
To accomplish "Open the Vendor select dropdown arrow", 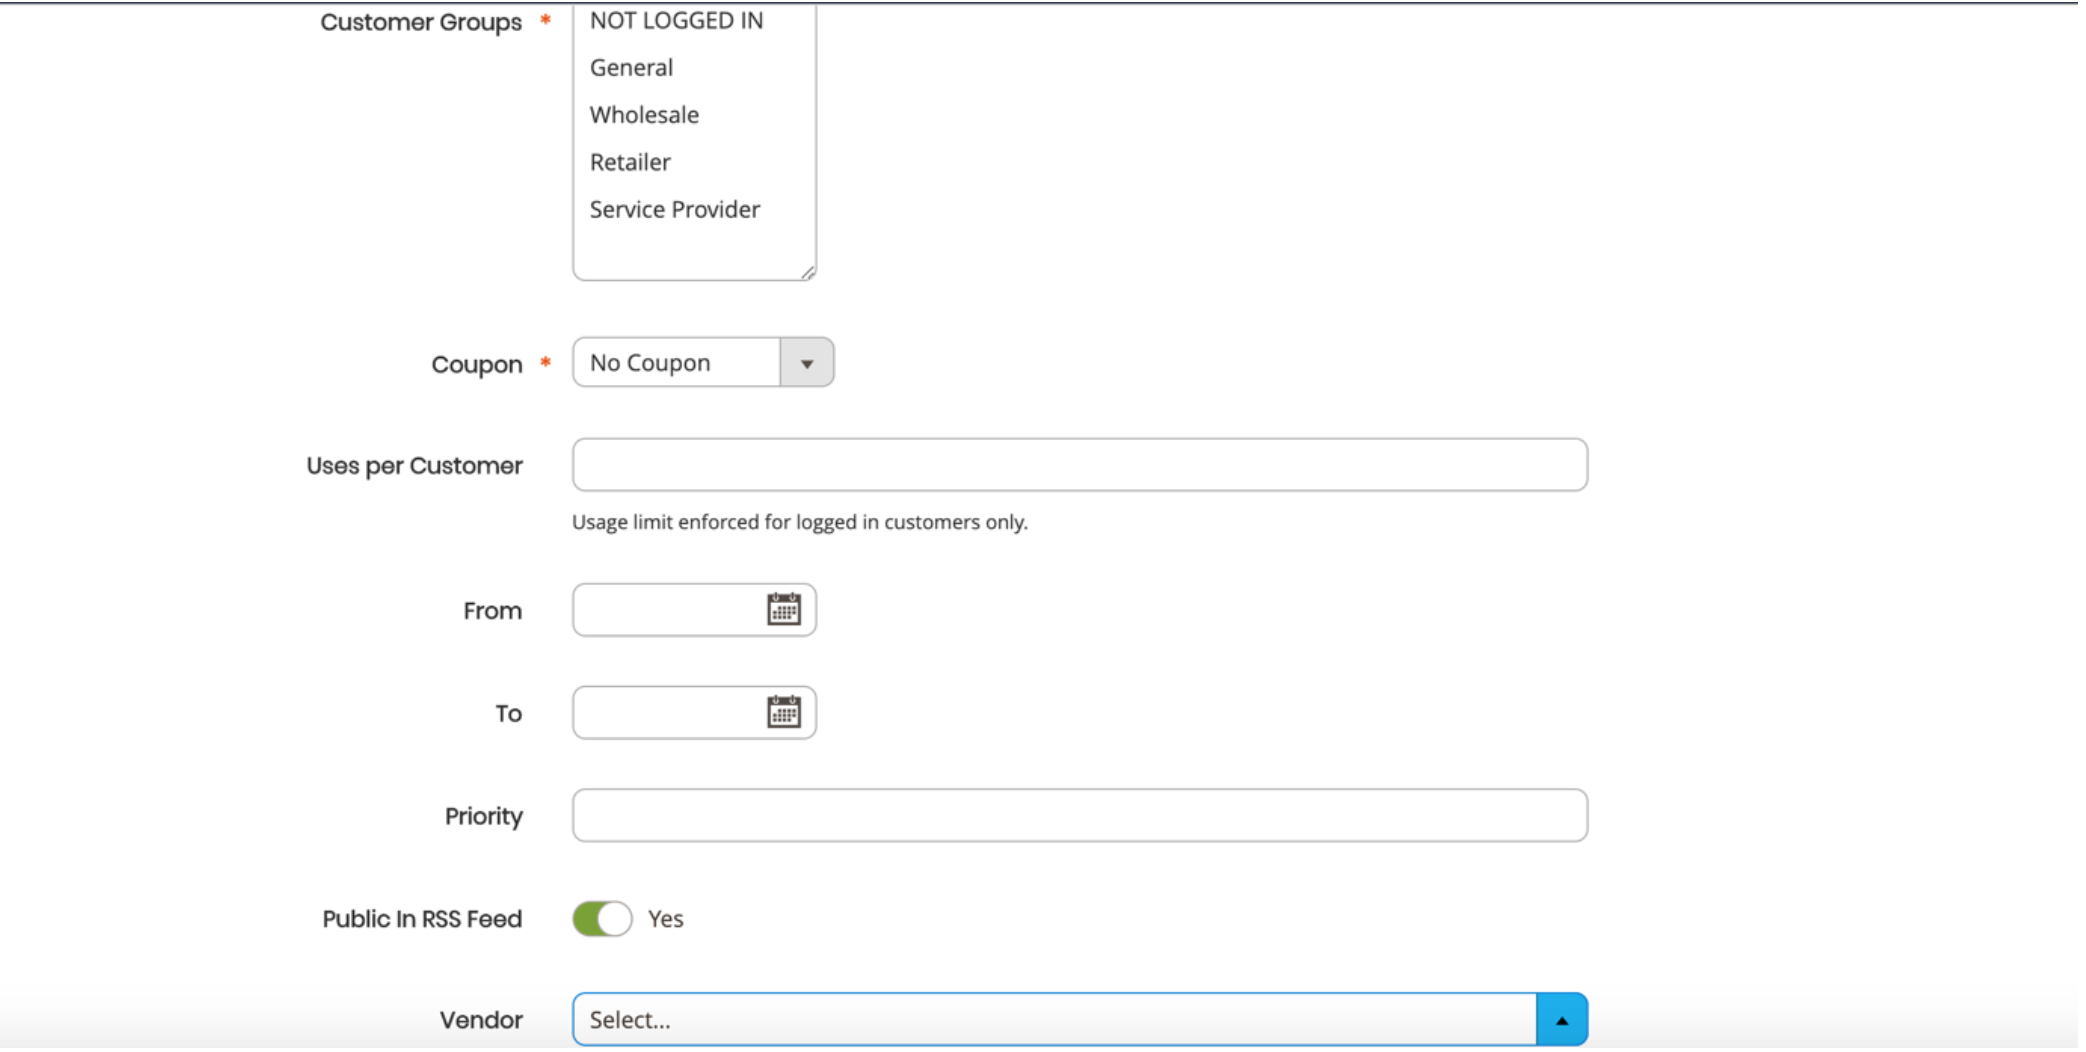I will pos(1561,1020).
